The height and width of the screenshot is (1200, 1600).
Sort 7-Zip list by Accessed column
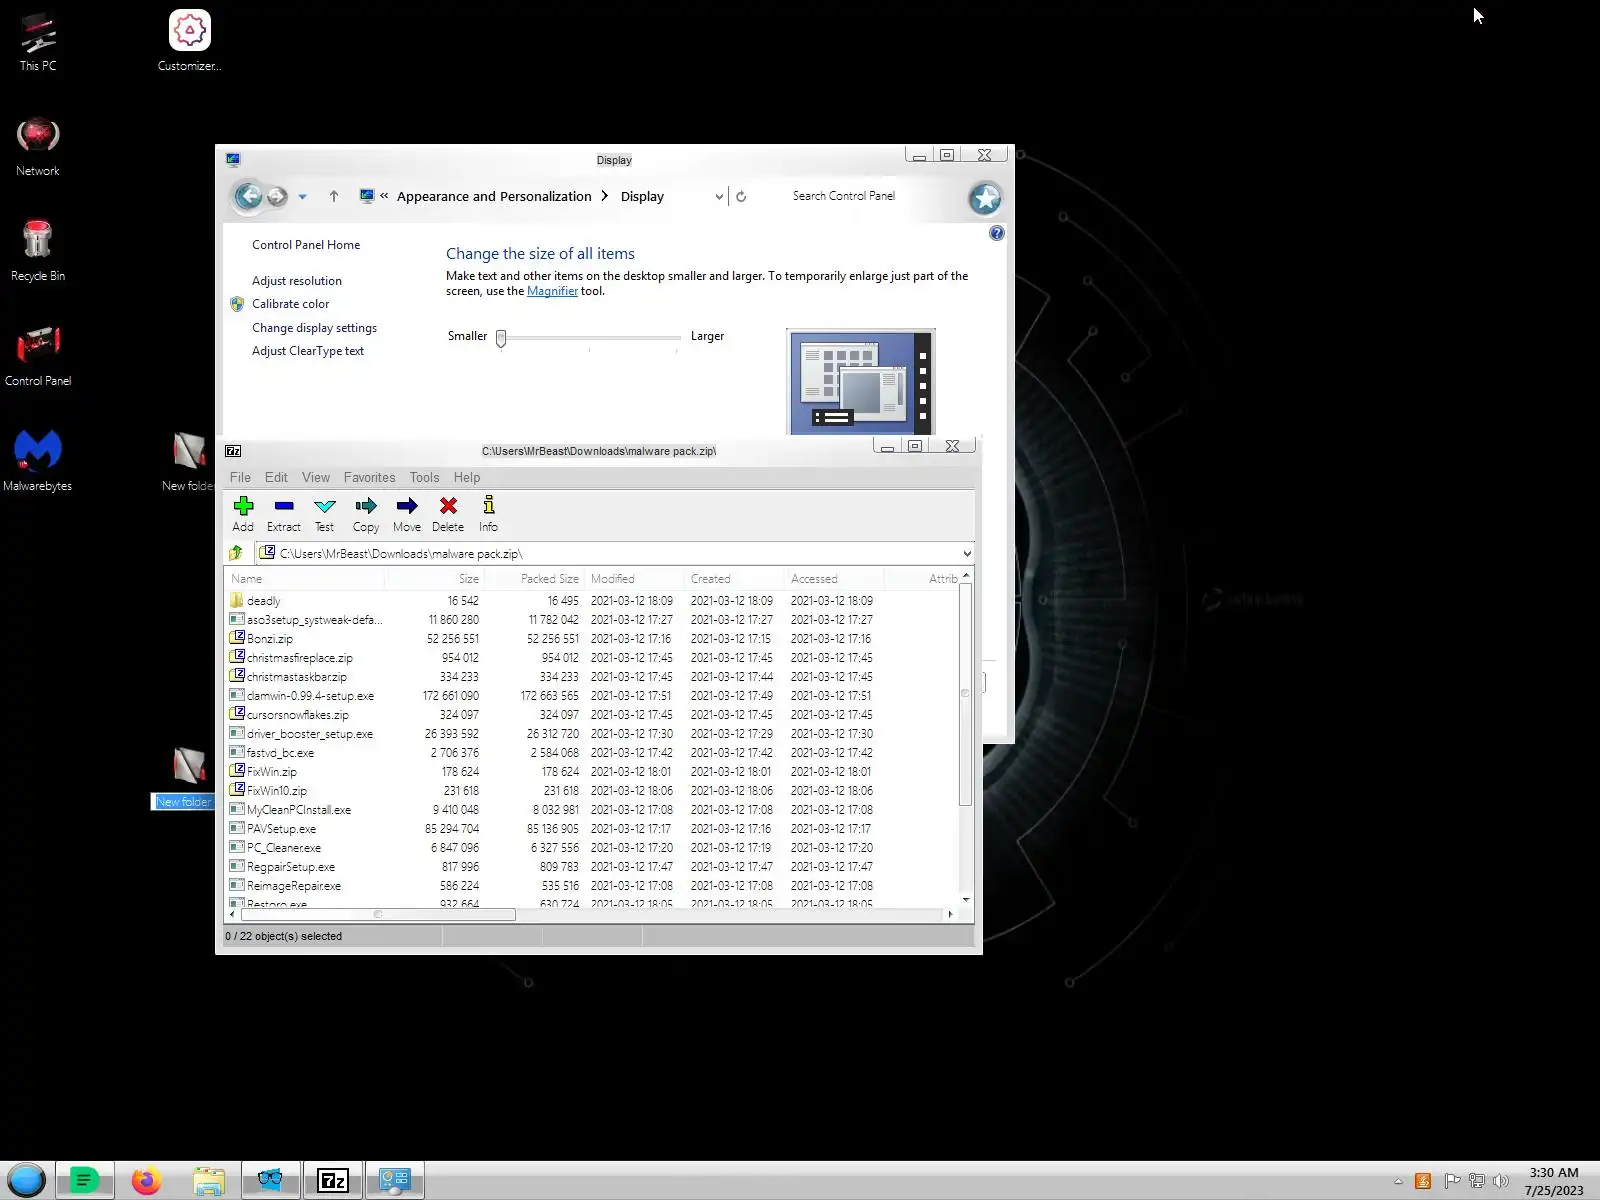834,578
